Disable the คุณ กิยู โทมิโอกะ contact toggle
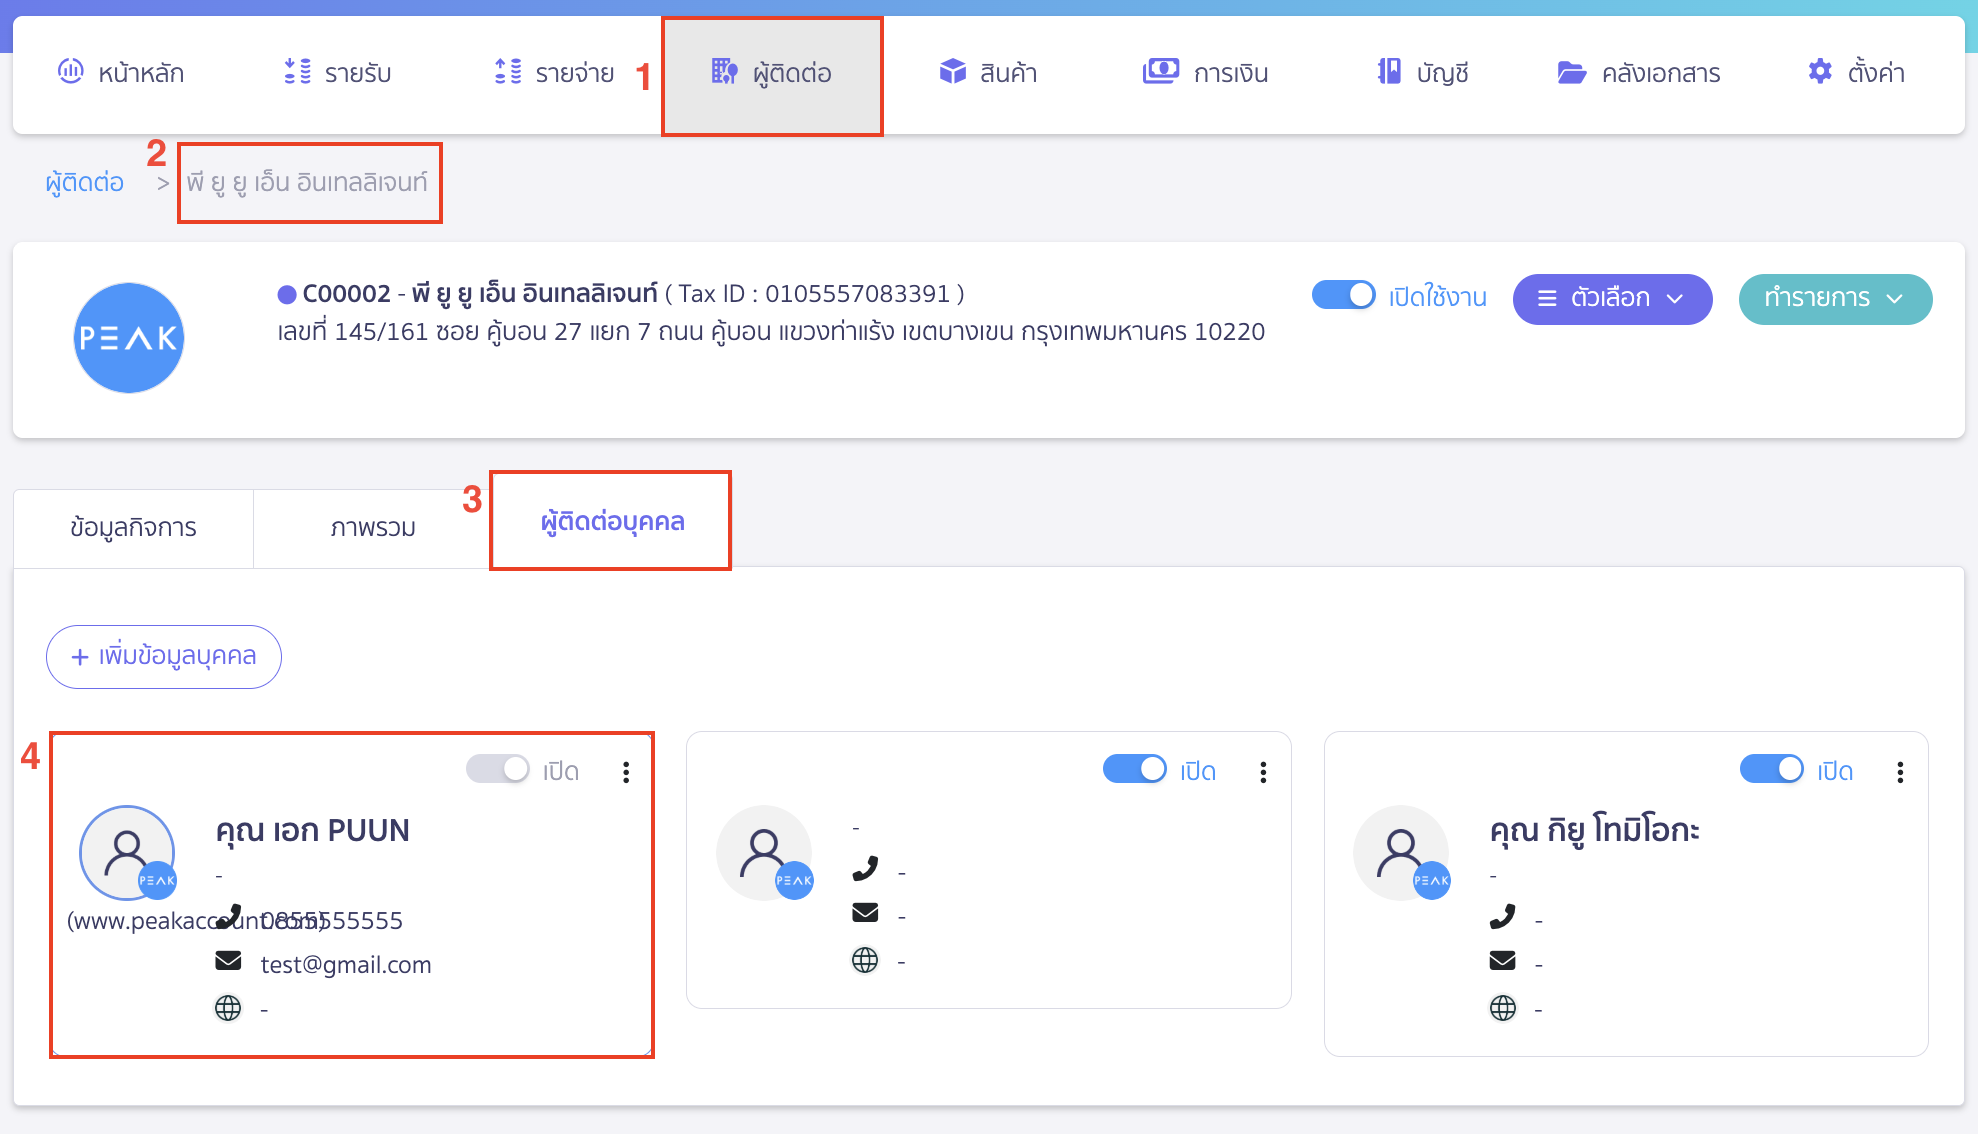Screen dimensions: 1978x1134 (x=1771, y=769)
